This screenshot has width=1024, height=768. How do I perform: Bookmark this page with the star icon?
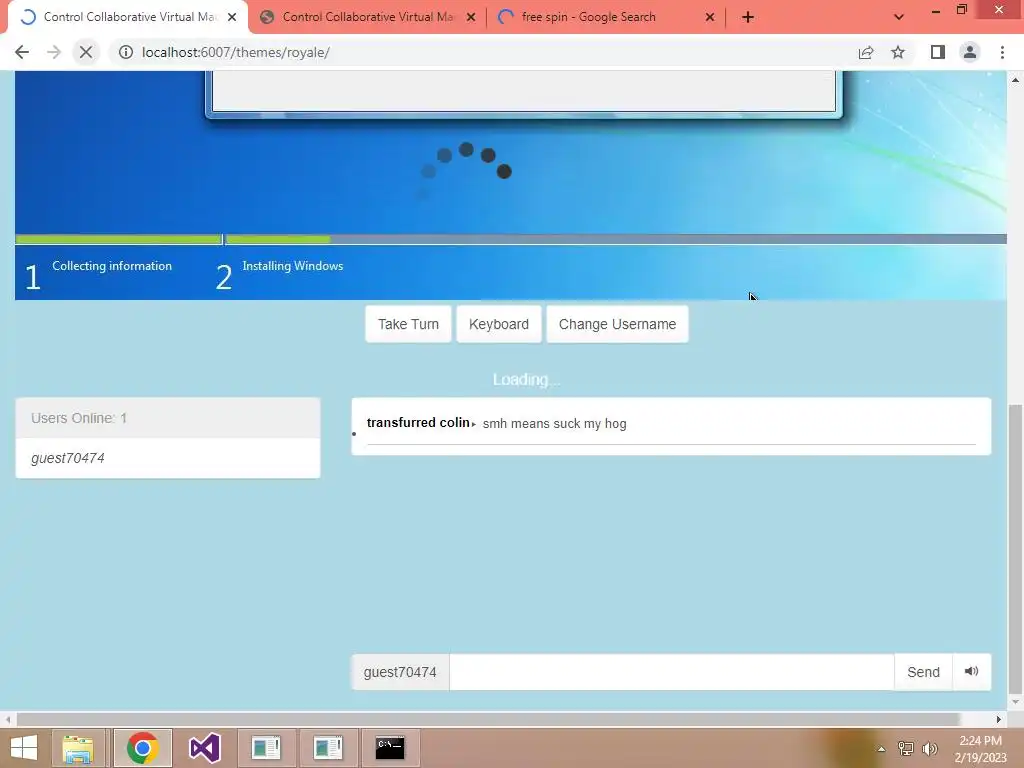898,52
